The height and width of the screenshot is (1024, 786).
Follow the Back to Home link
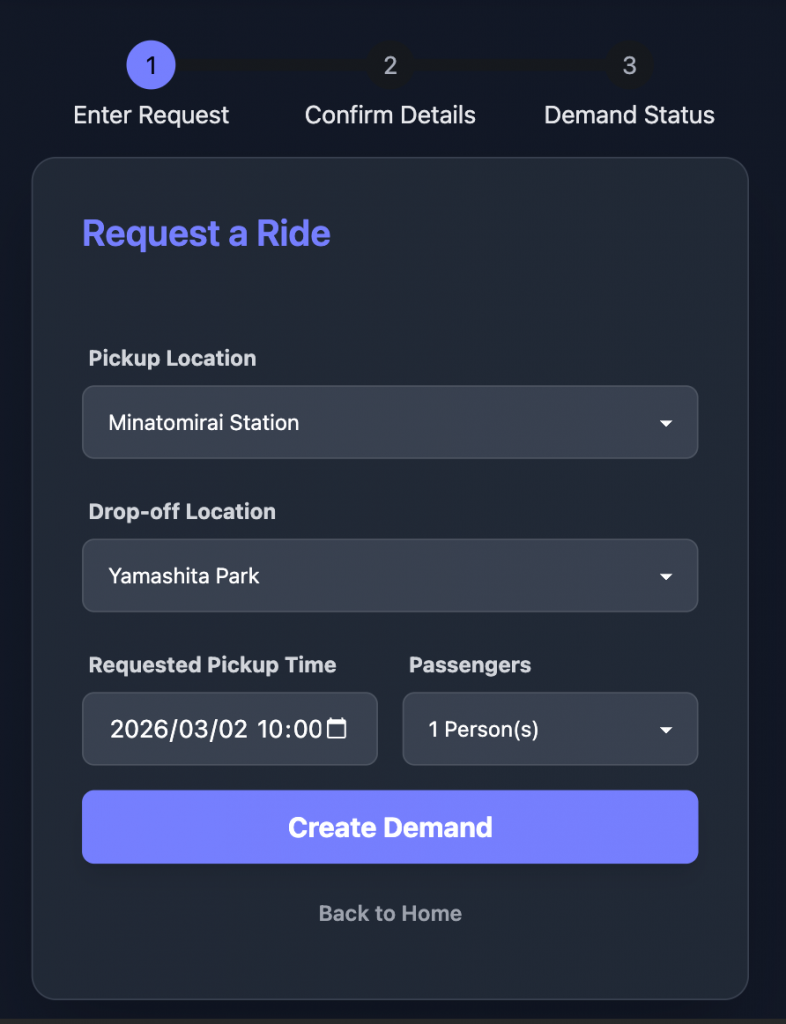pos(390,913)
